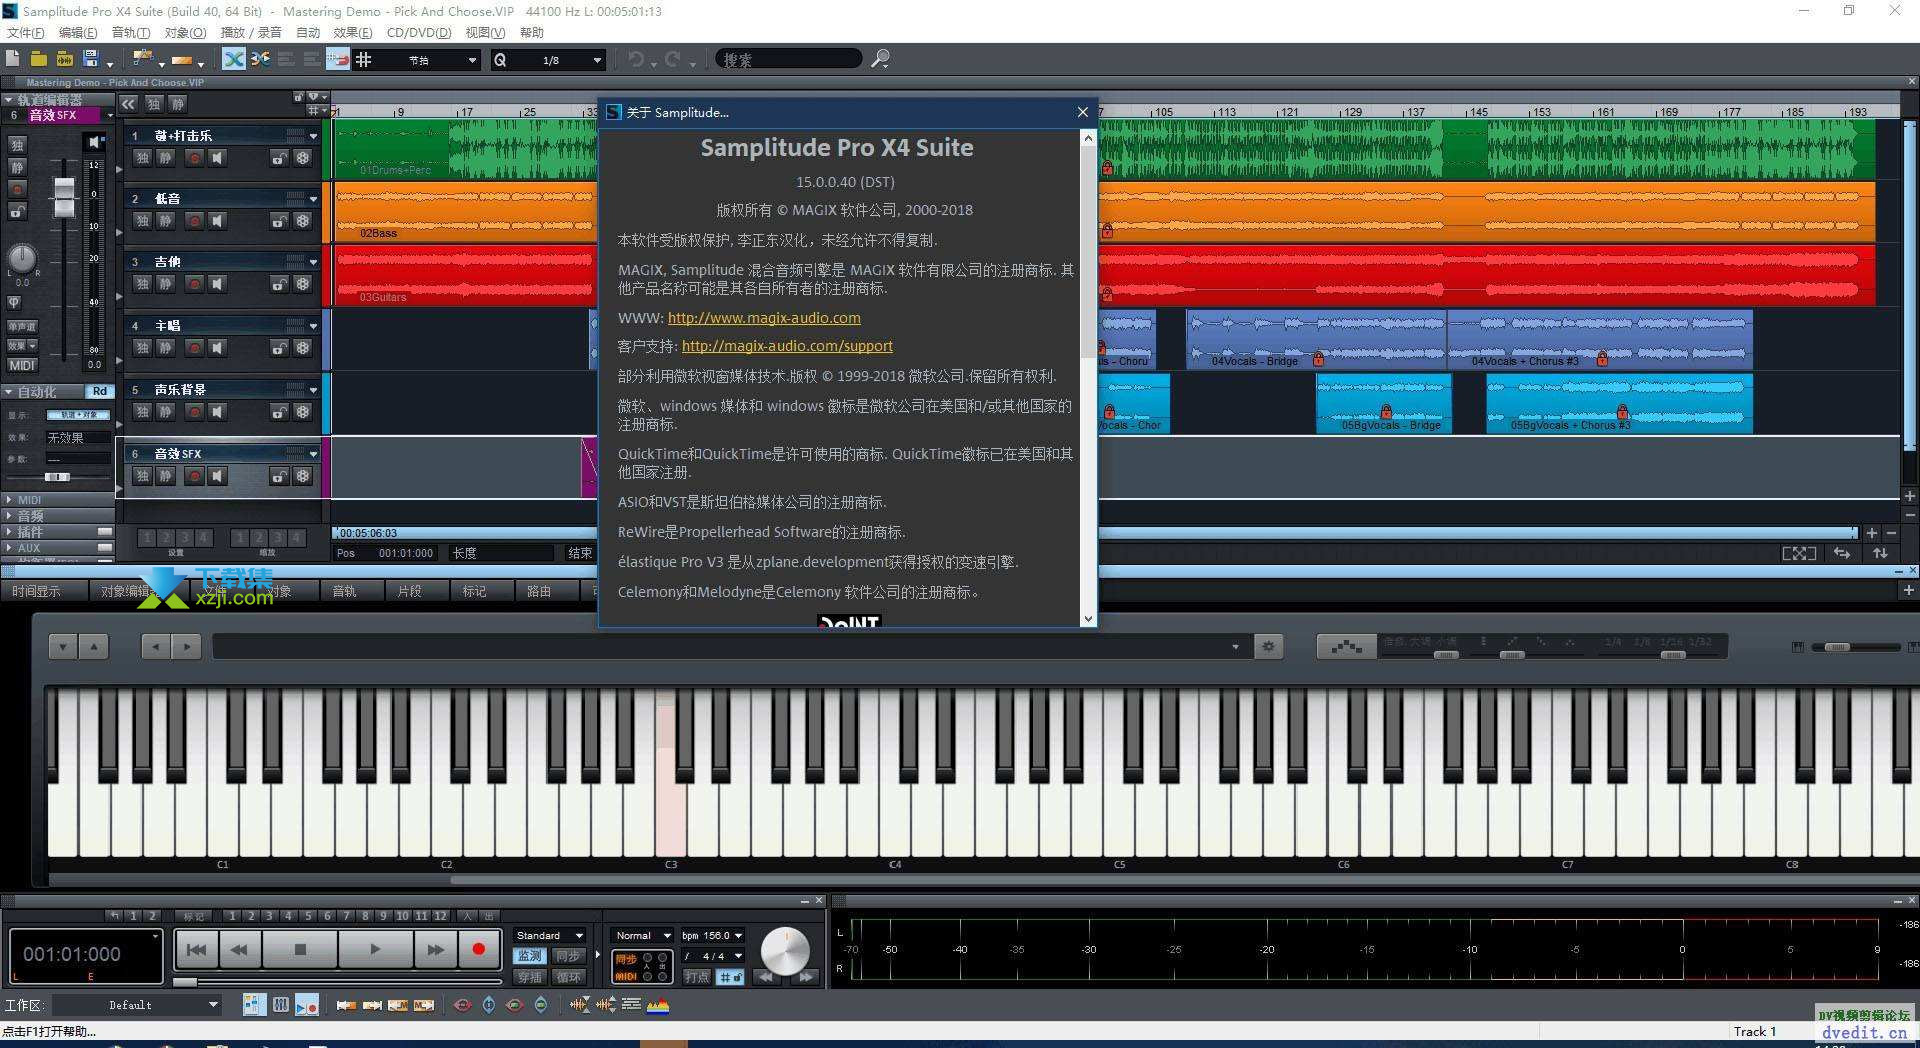The image size is (1920, 1048).
Task: Open the 效果(F) menu
Action: 353,32
